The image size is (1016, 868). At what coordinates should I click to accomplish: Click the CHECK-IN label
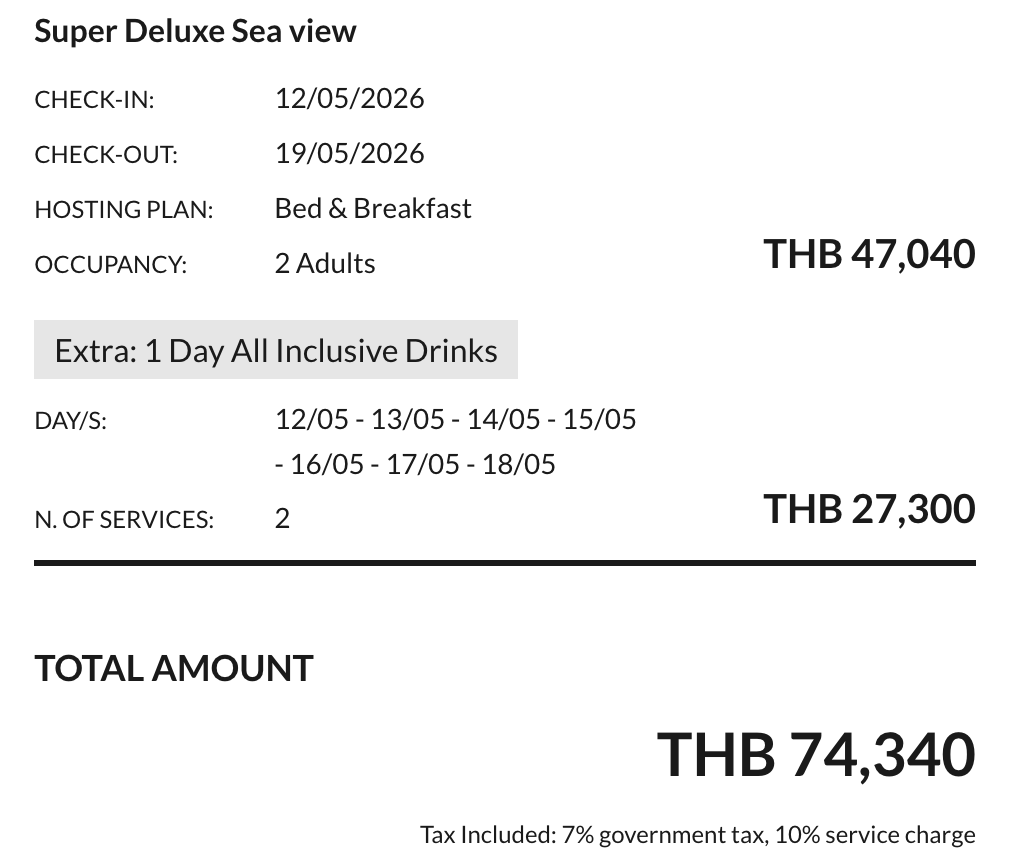(x=94, y=100)
